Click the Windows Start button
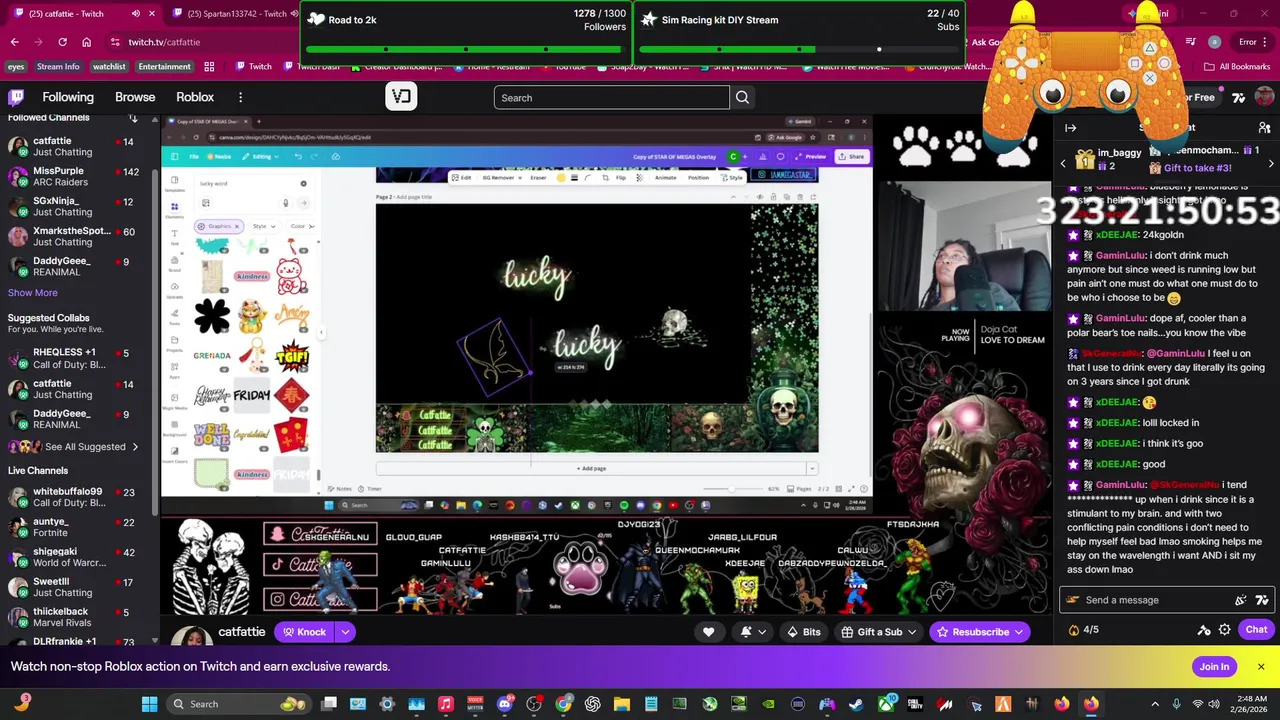 pyautogui.click(x=149, y=704)
